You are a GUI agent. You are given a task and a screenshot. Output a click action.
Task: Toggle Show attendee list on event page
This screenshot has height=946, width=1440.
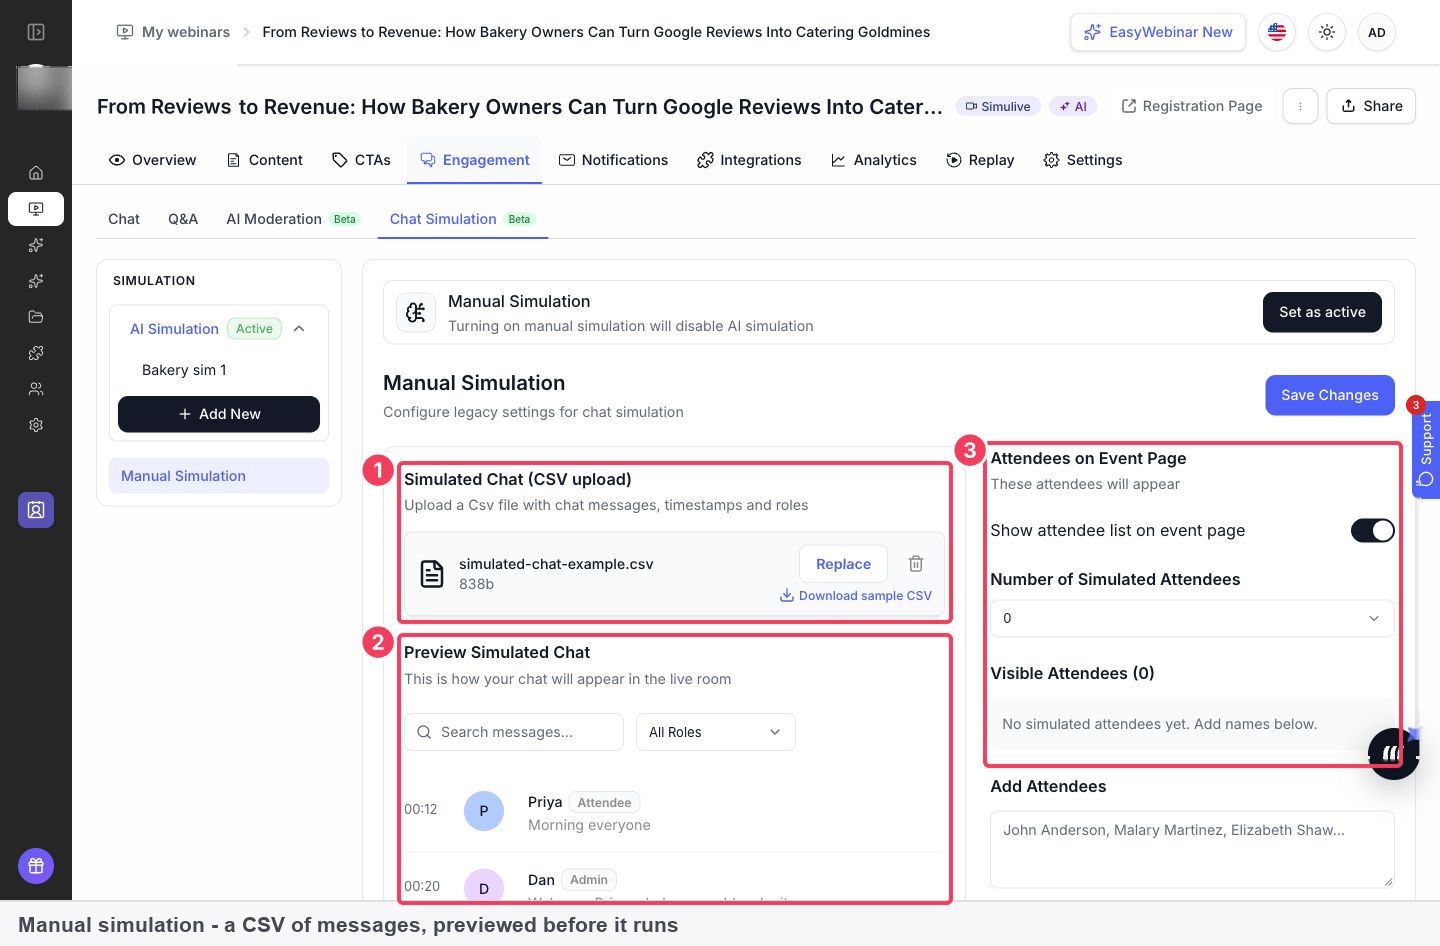(1372, 531)
